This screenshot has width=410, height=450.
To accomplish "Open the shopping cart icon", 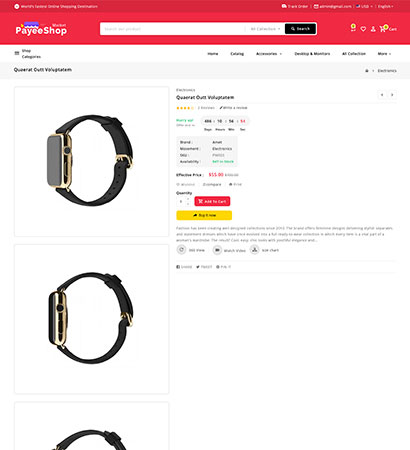I will click(x=383, y=29).
